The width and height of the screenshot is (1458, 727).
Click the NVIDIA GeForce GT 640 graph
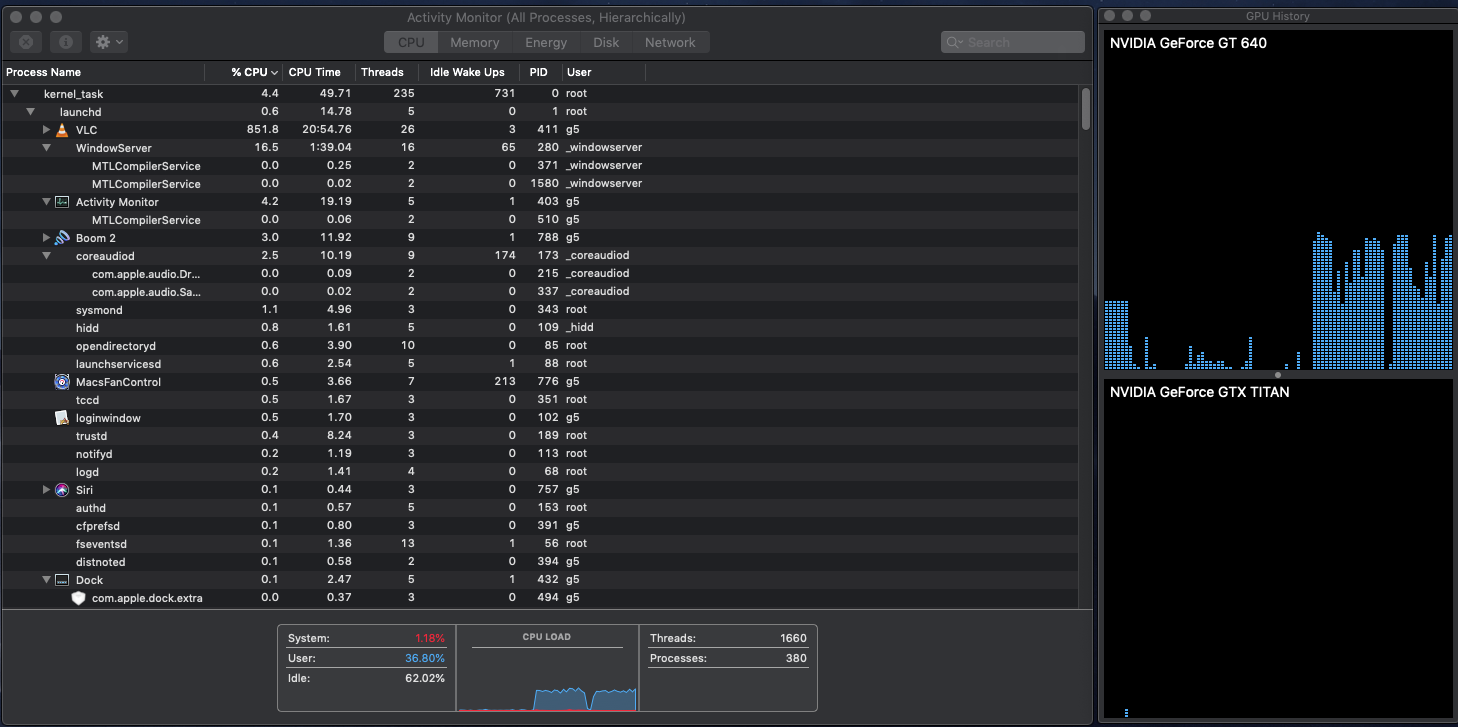[x=1278, y=200]
